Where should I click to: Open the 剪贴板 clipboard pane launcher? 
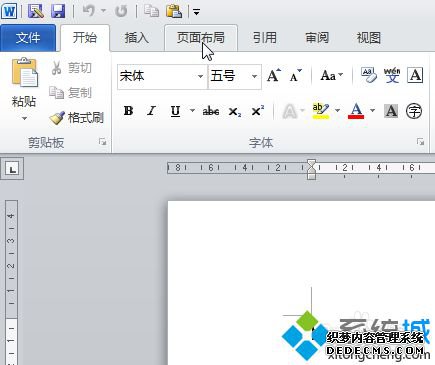pos(102,142)
